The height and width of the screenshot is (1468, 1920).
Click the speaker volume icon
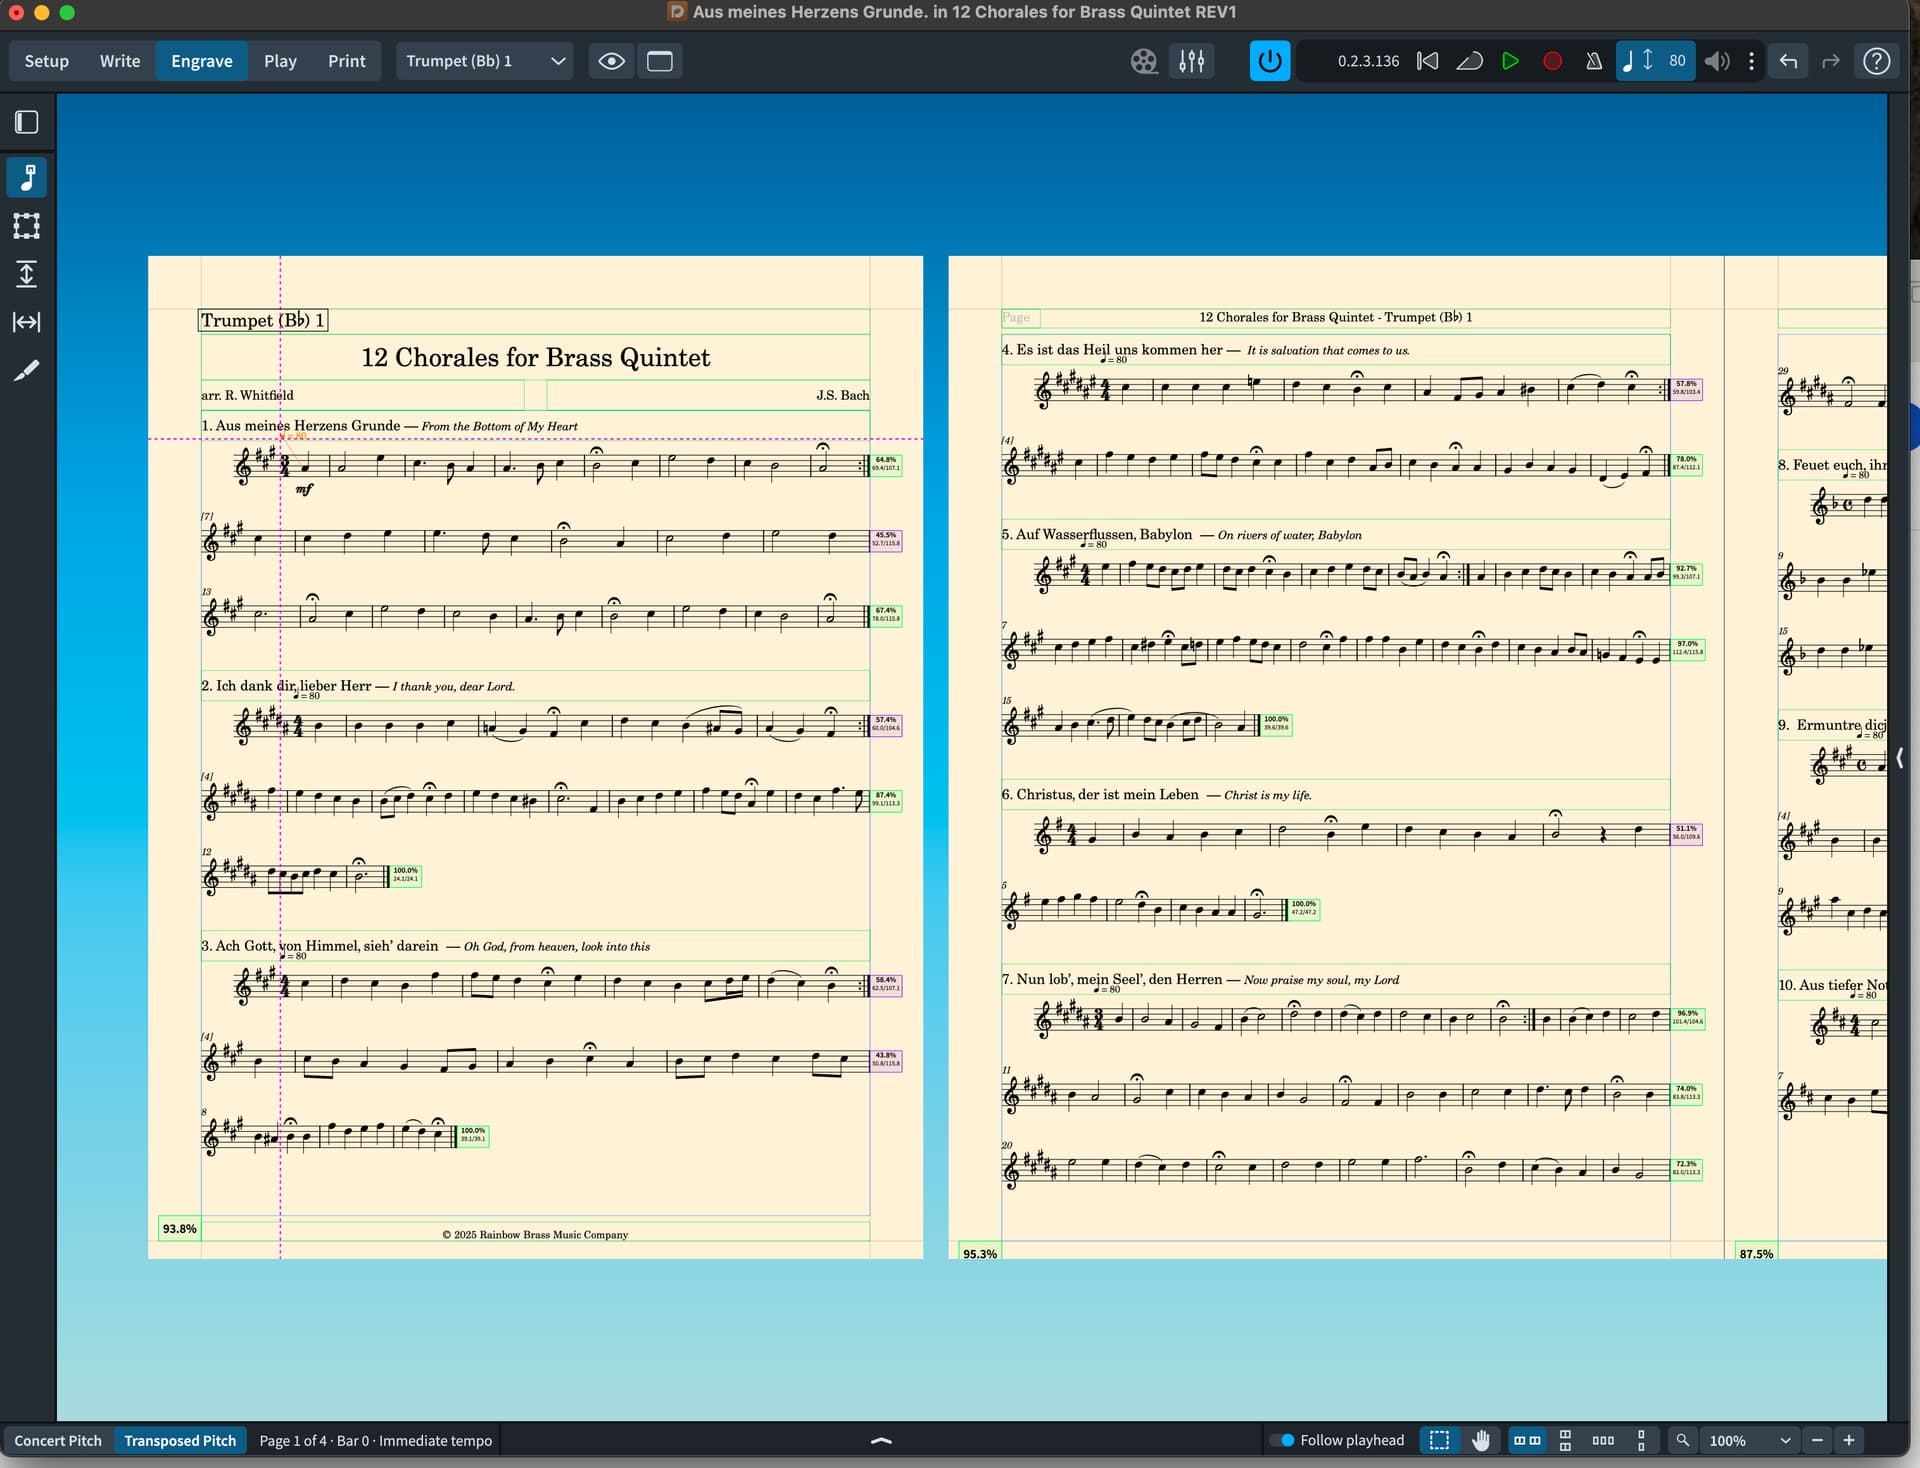[1717, 61]
